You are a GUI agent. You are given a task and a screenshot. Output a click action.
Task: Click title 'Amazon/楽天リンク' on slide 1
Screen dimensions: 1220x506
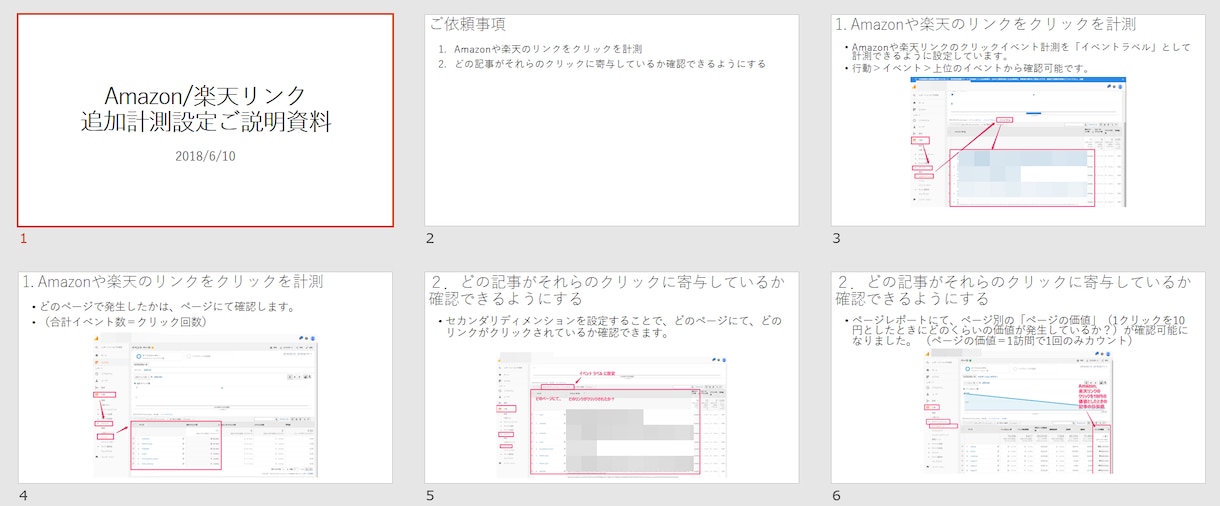point(205,96)
